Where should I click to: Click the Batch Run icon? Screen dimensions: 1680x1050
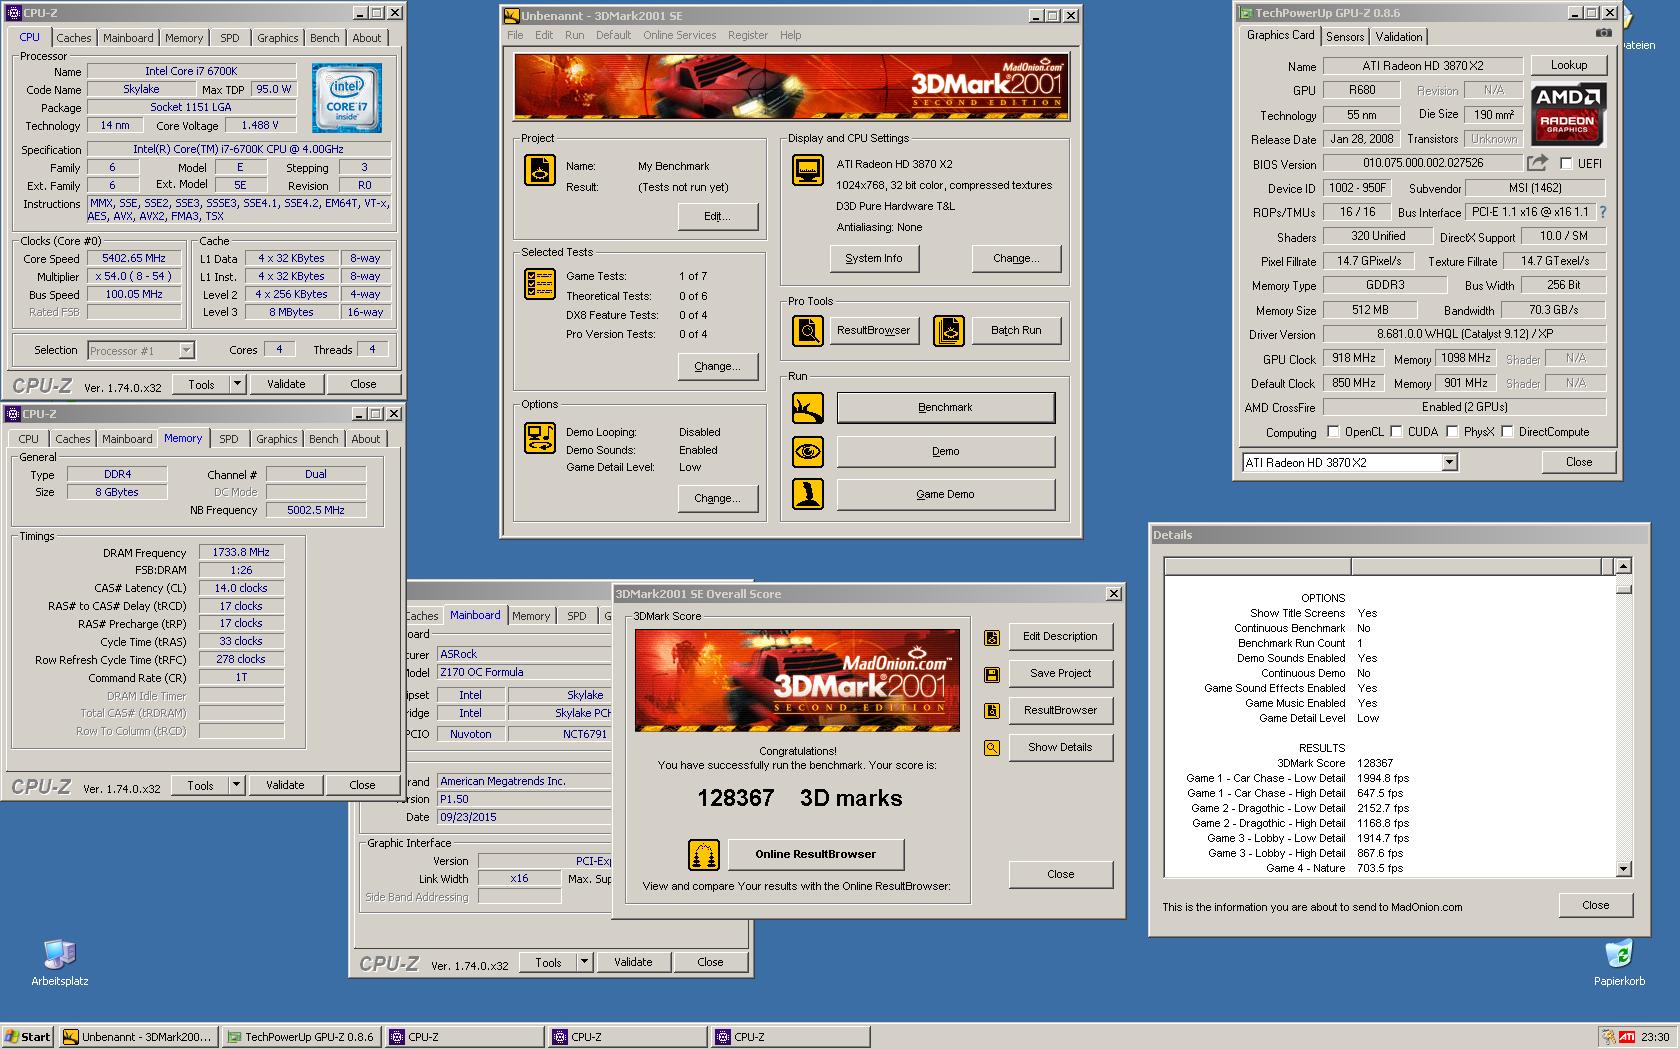click(949, 330)
